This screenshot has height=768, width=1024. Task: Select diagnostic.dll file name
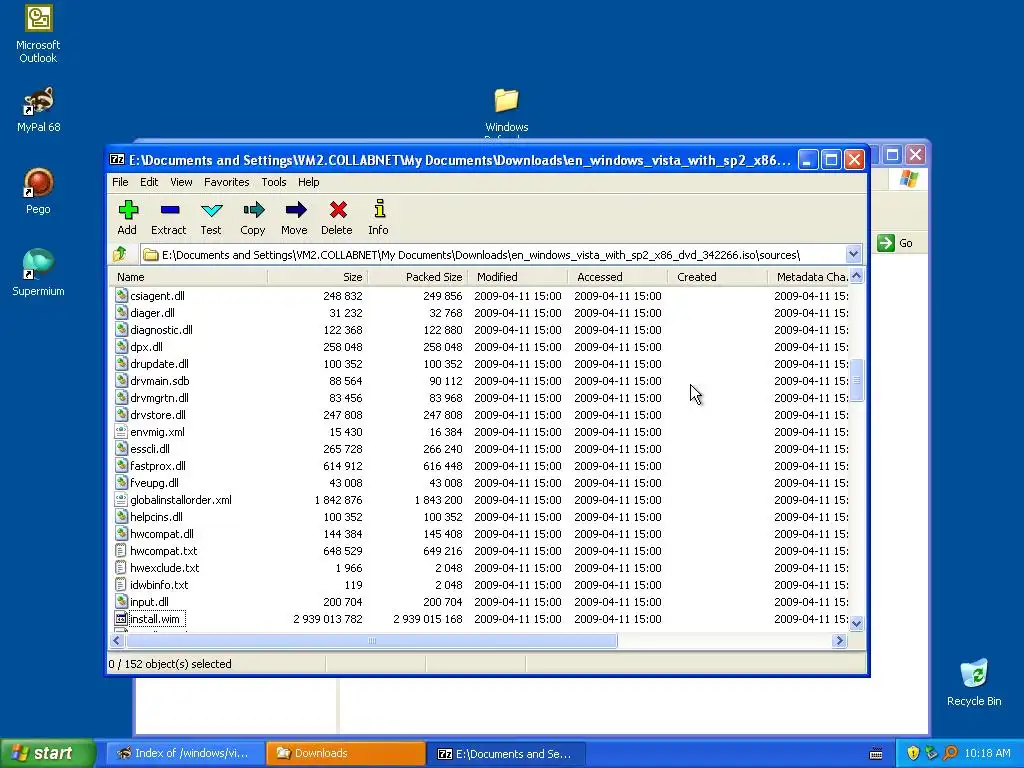pos(161,330)
